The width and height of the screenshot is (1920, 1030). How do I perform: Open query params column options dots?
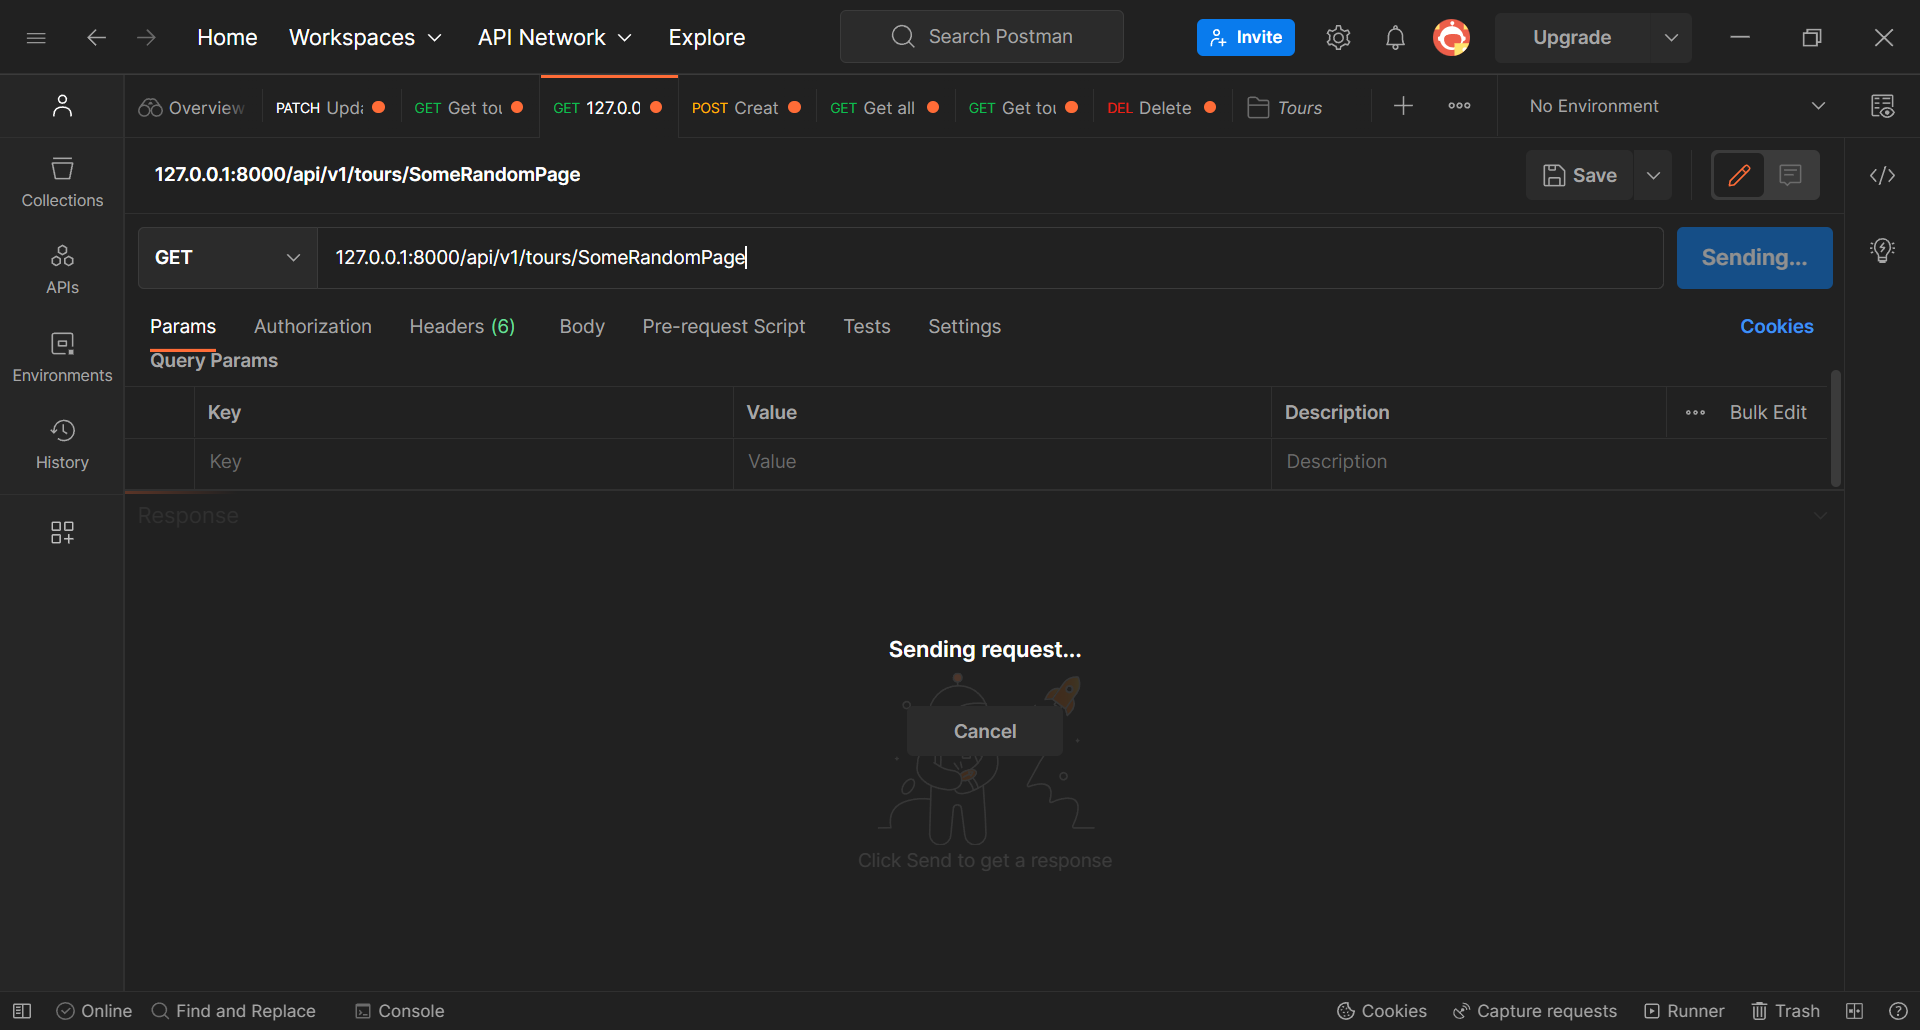(x=1695, y=413)
